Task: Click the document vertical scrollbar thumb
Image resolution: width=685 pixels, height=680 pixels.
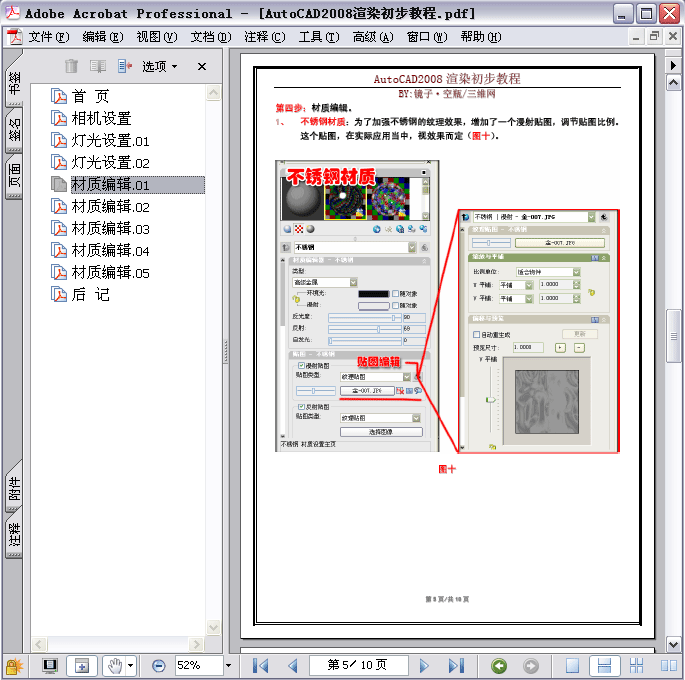Action: click(673, 336)
